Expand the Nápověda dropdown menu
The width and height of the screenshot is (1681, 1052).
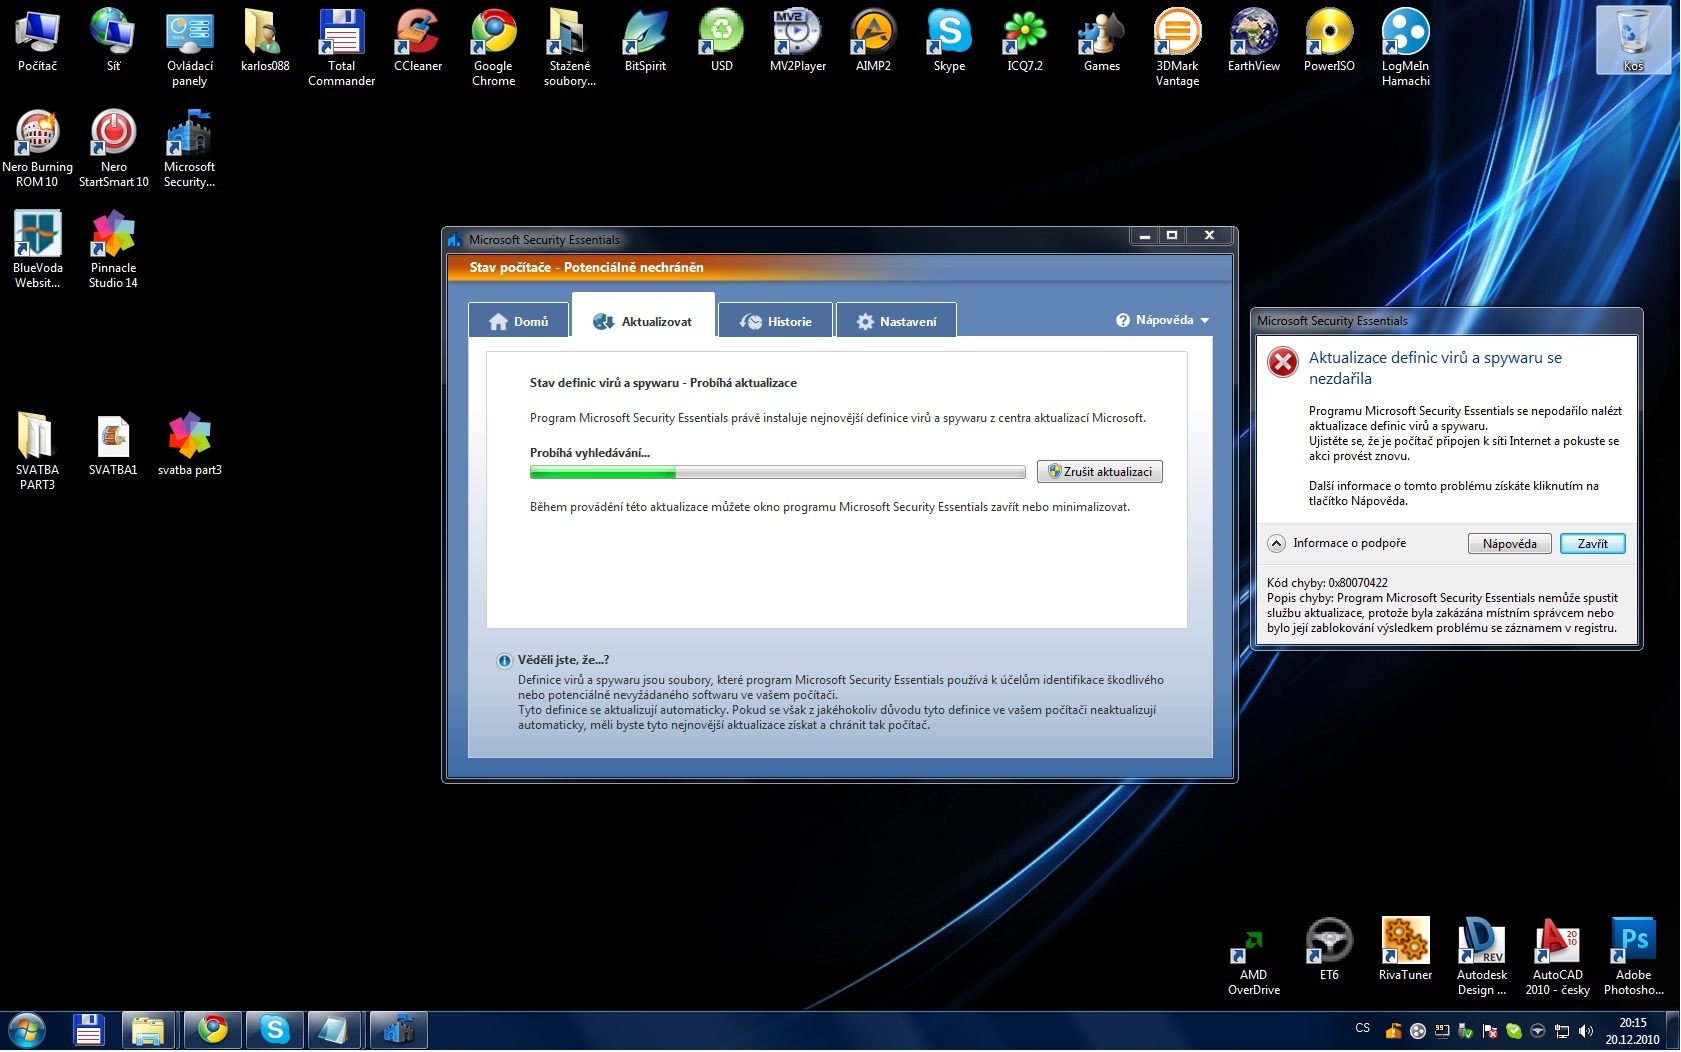[1163, 320]
